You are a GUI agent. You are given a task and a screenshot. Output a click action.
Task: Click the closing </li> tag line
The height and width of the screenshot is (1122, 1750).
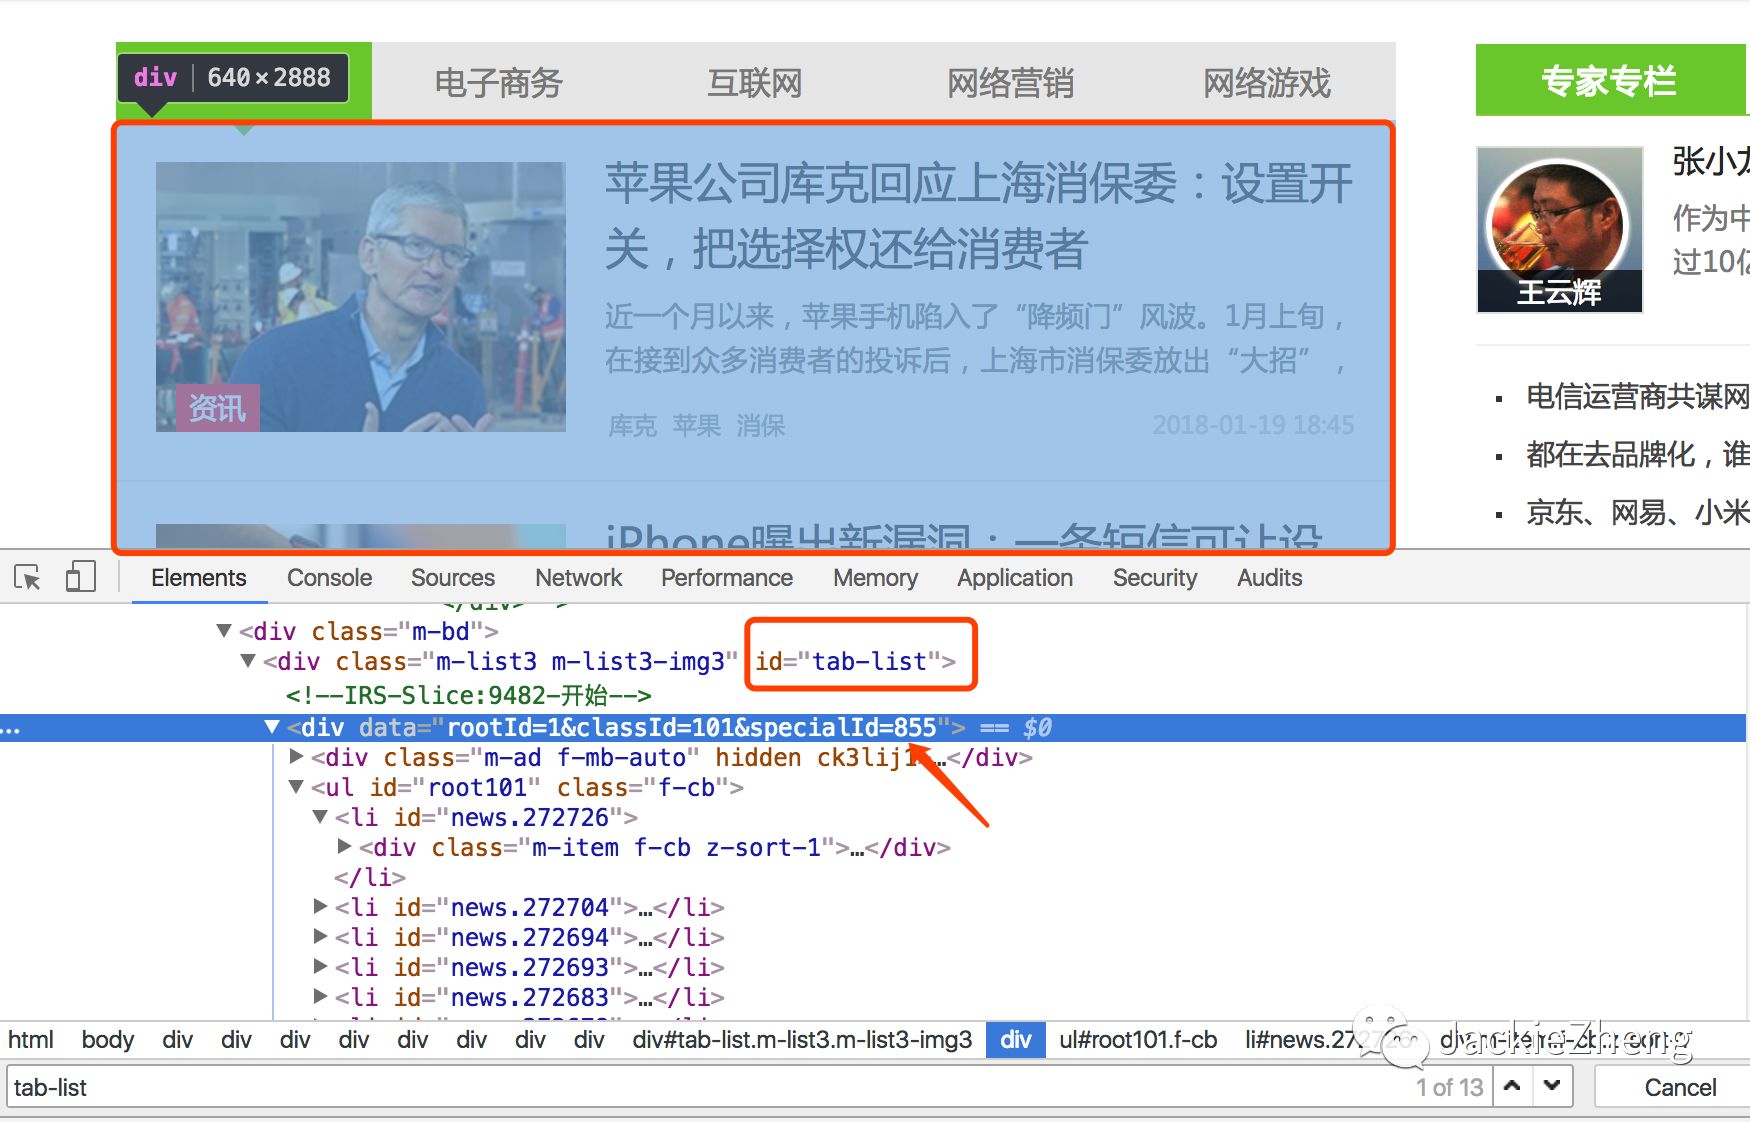370,877
